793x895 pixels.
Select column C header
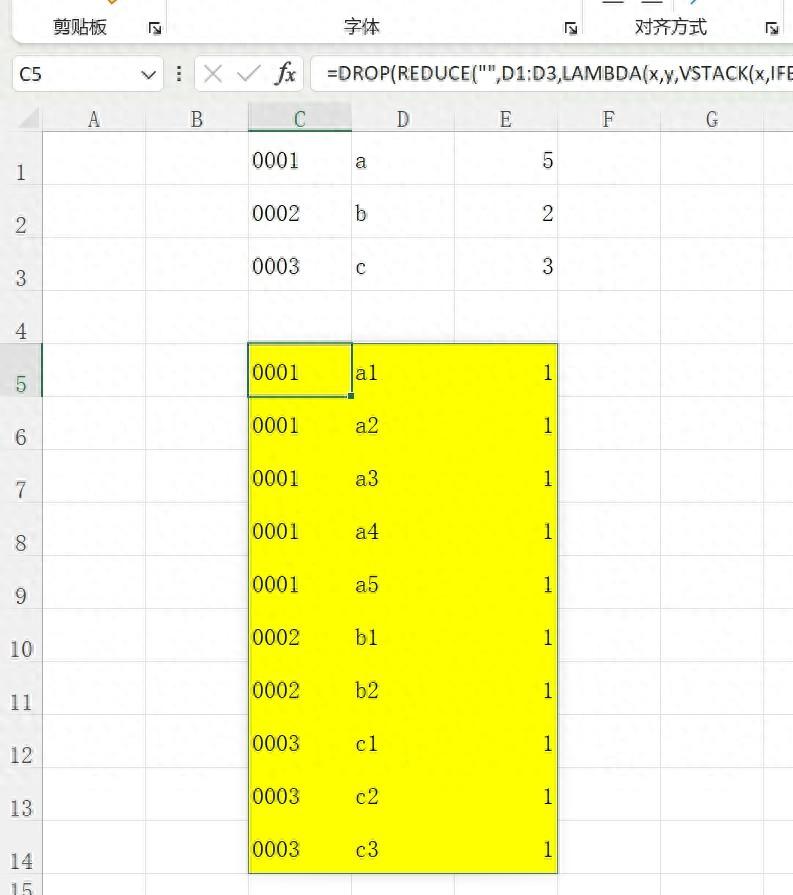(300, 119)
